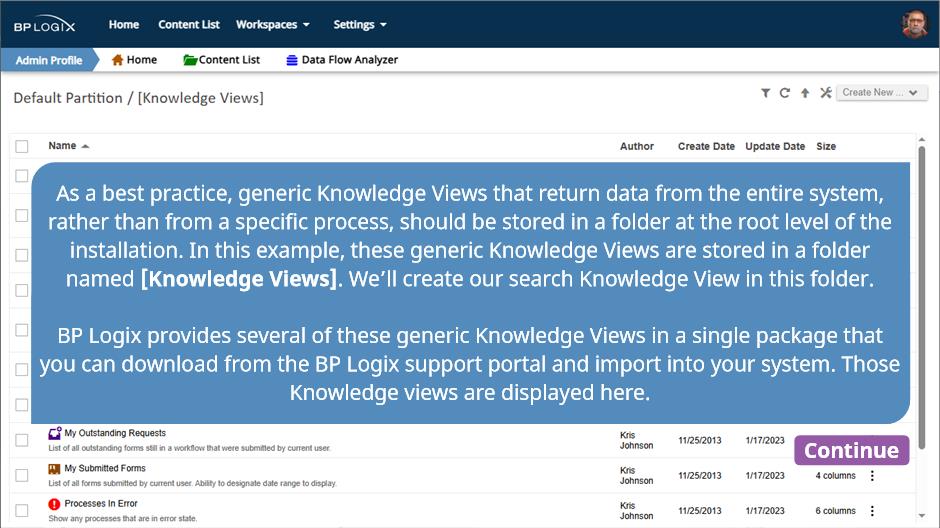The image size is (940, 528).
Task: Open the user profile avatar
Action: [x=914, y=25]
